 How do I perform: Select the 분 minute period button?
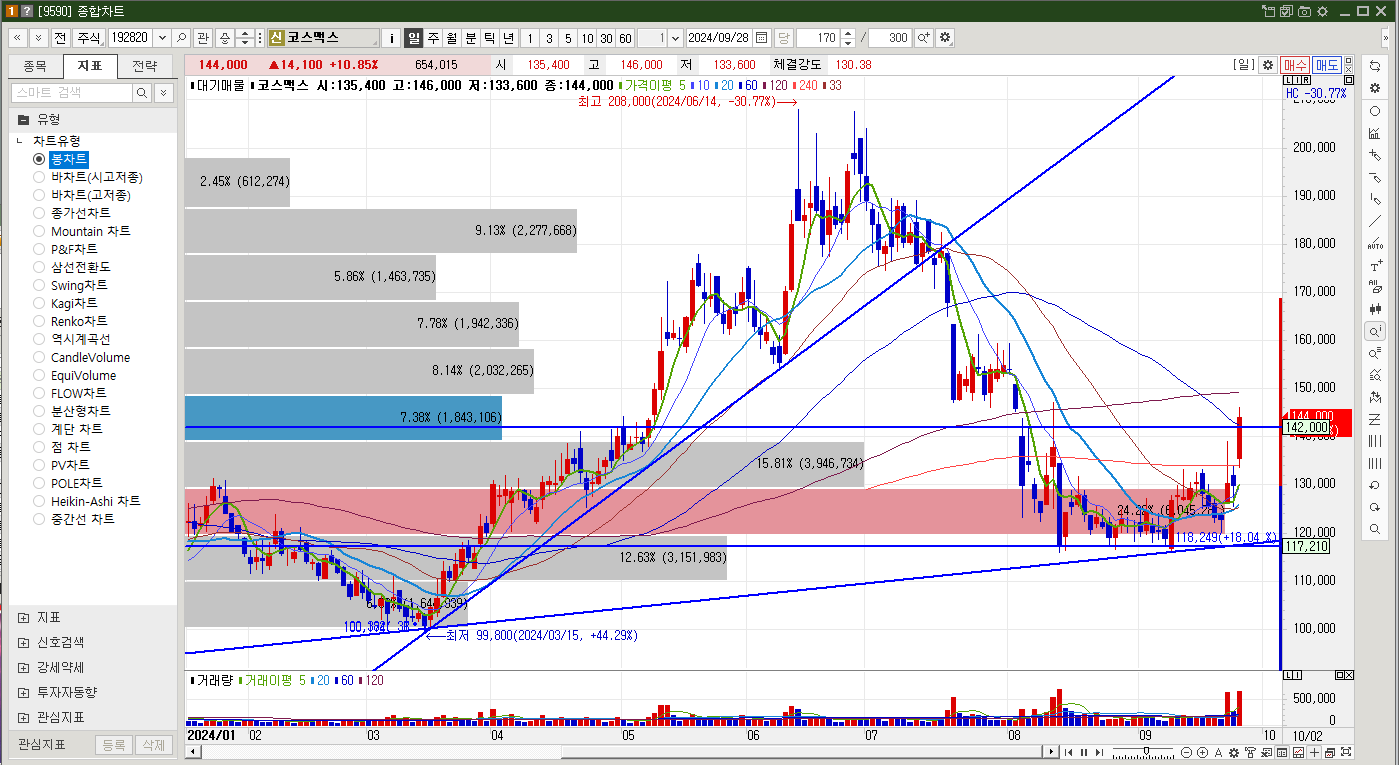tap(471, 38)
